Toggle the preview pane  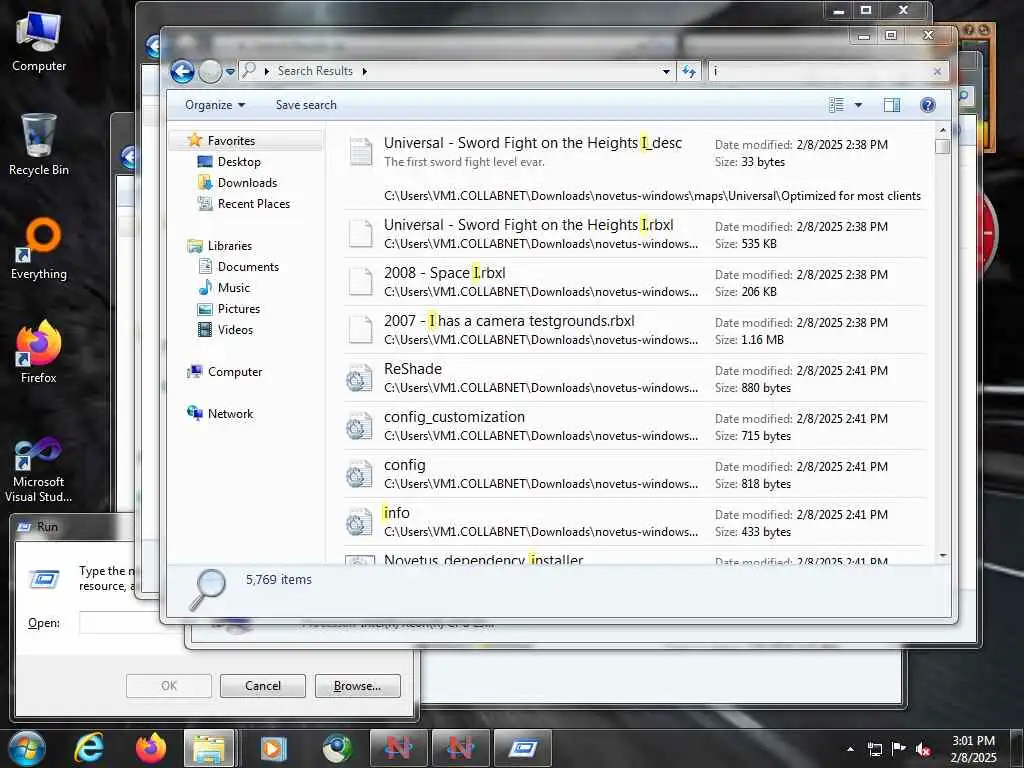point(891,105)
